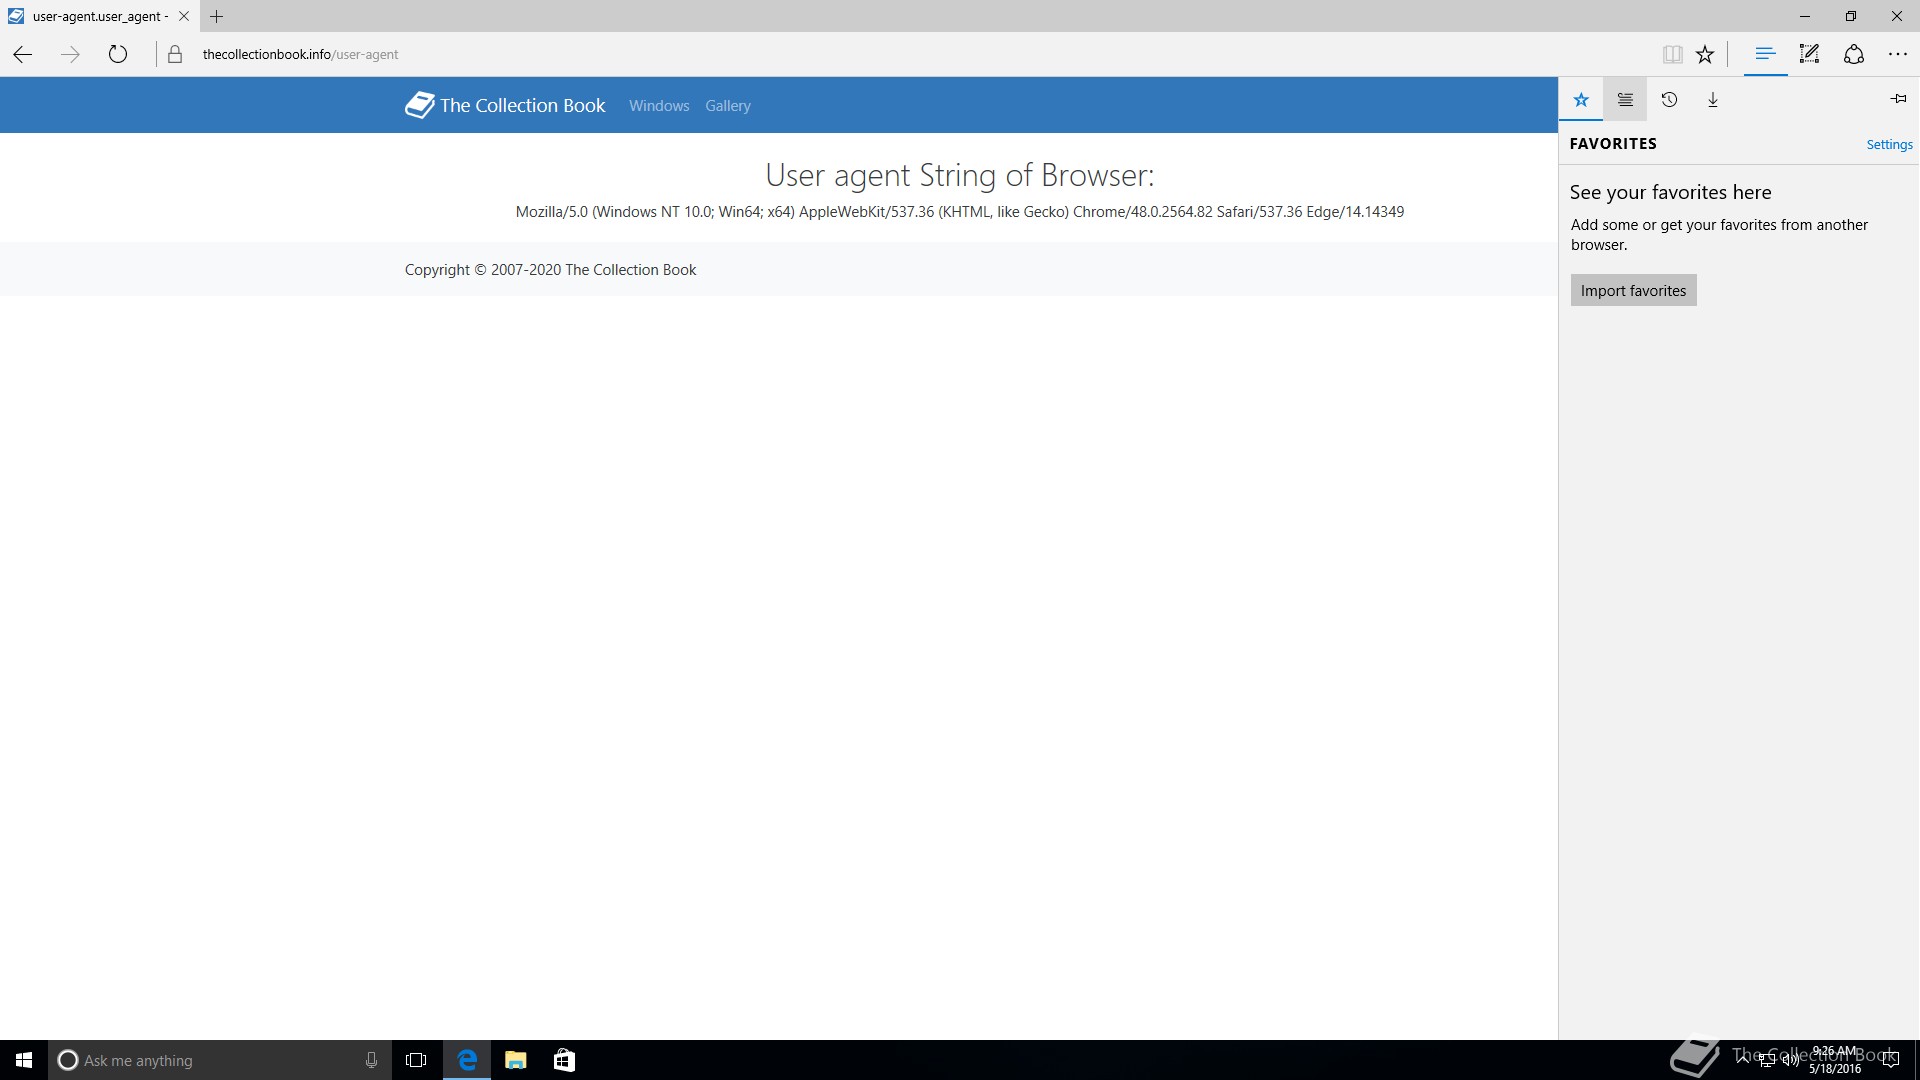Click the lock site-info icon
The height and width of the screenshot is (1080, 1920).
tap(175, 54)
